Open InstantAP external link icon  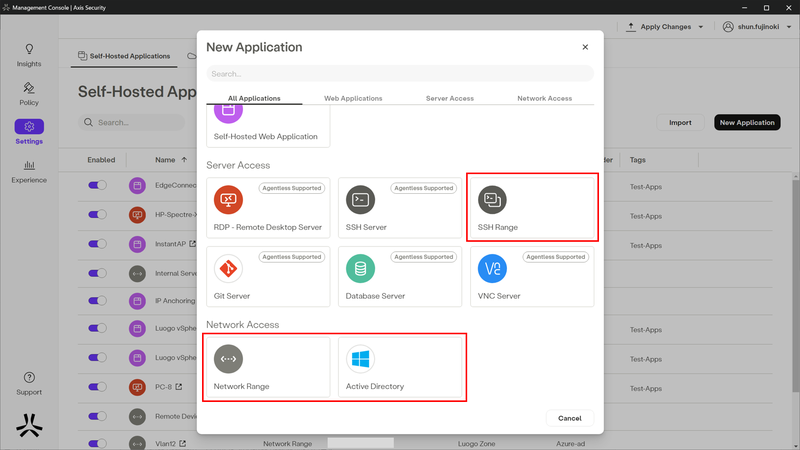coord(192,244)
